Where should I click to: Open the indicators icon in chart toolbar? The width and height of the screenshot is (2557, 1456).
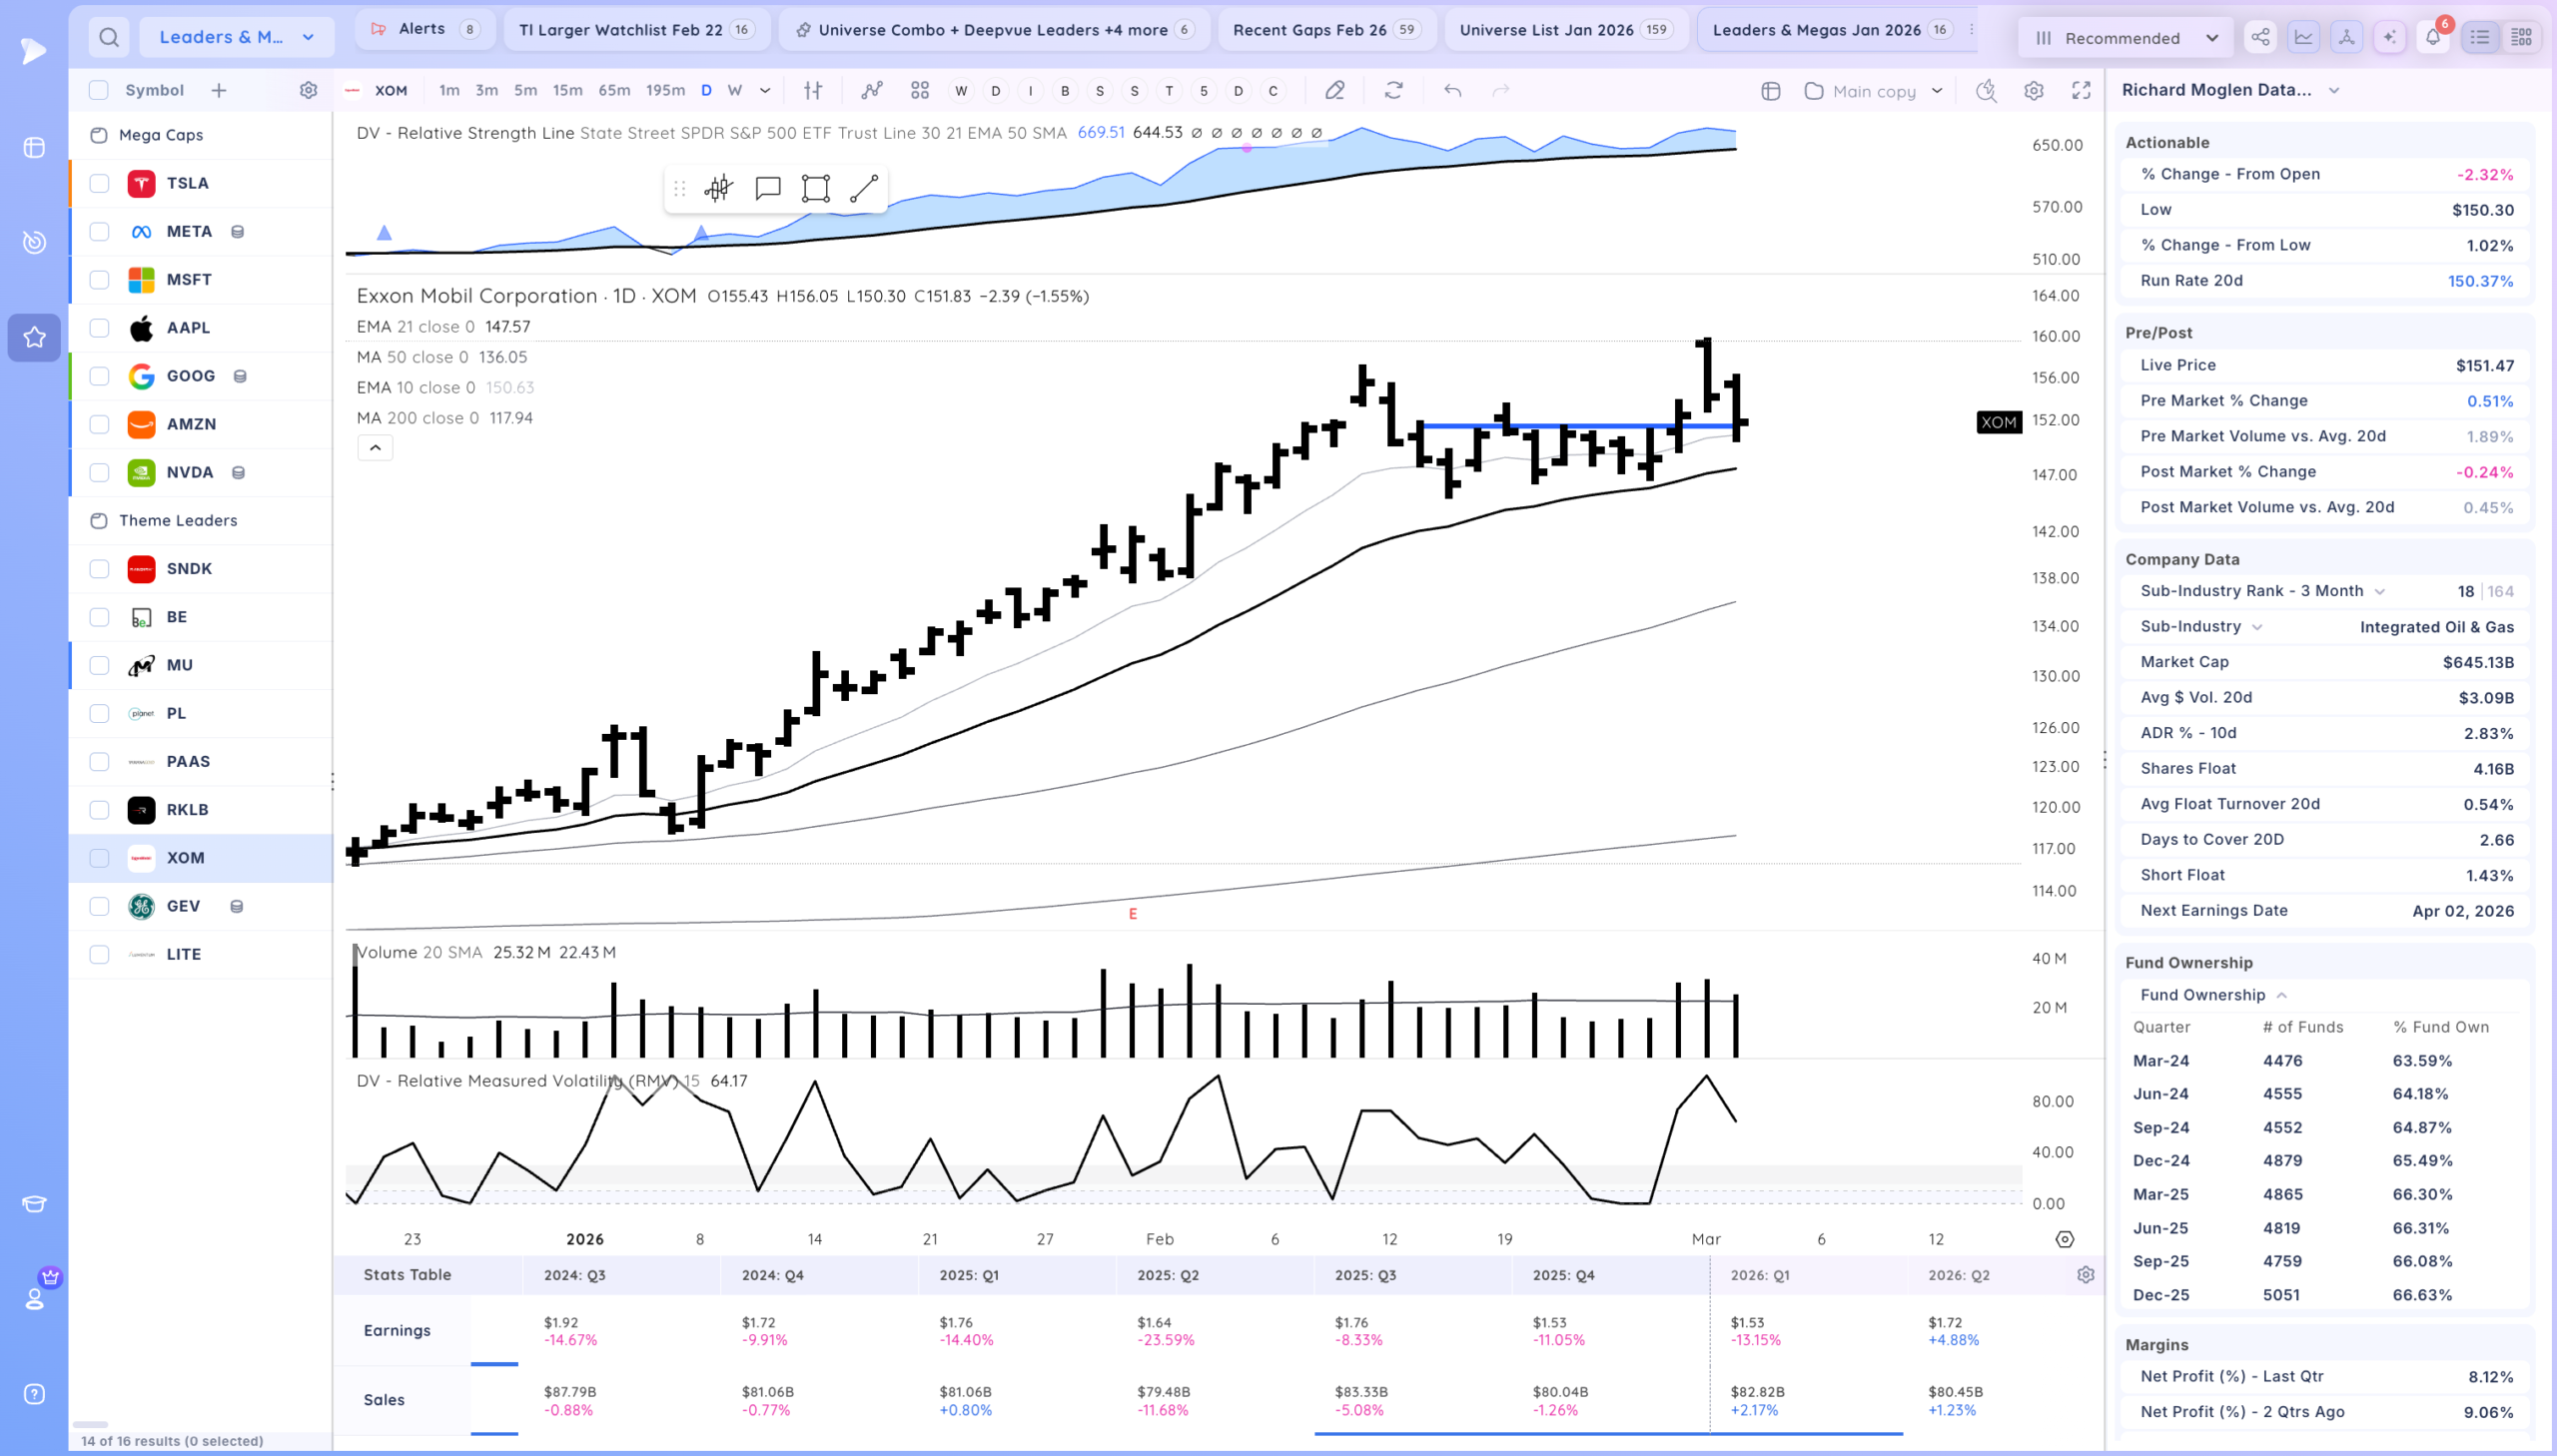pos(872,90)
